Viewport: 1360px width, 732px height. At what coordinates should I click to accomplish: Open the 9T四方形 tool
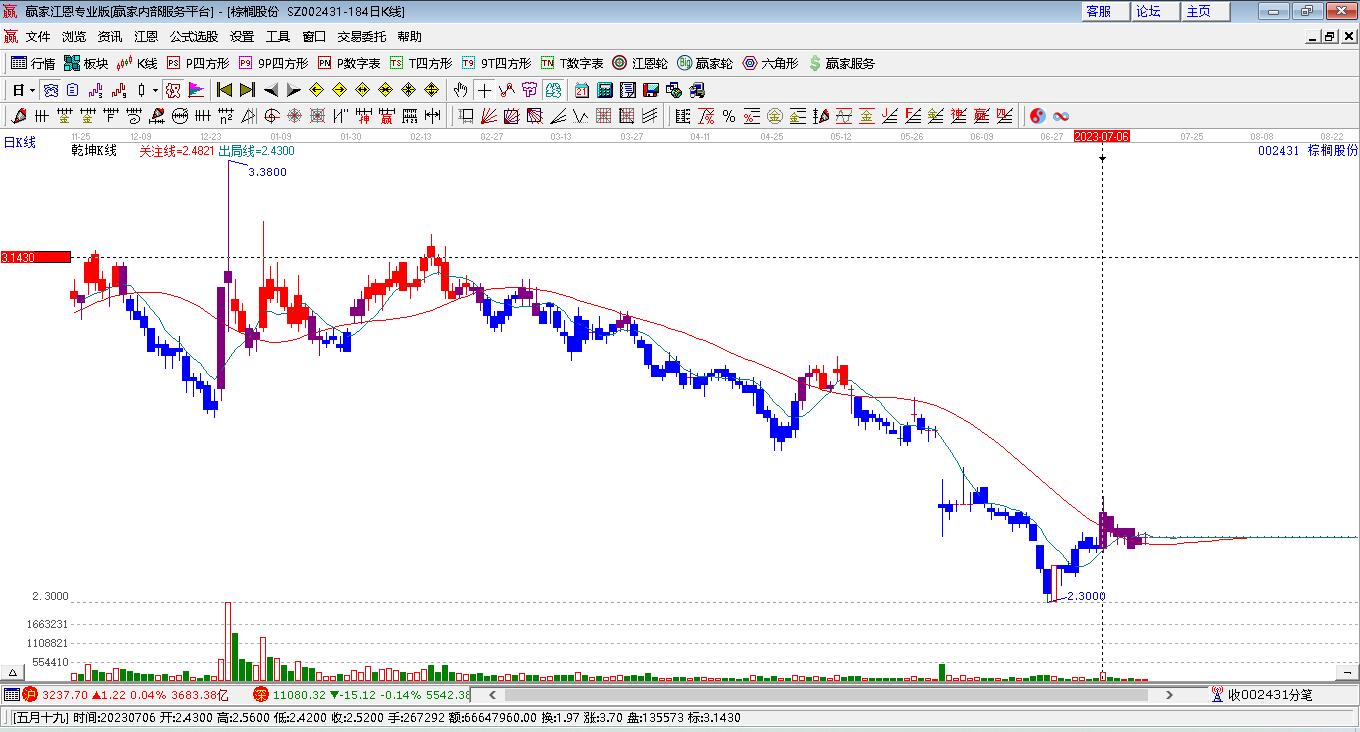(x=496, y=63)
